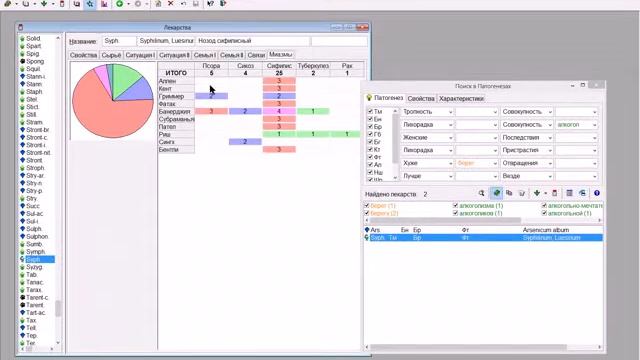Click the Банерджия row header
640x360 pixels.
176,111
